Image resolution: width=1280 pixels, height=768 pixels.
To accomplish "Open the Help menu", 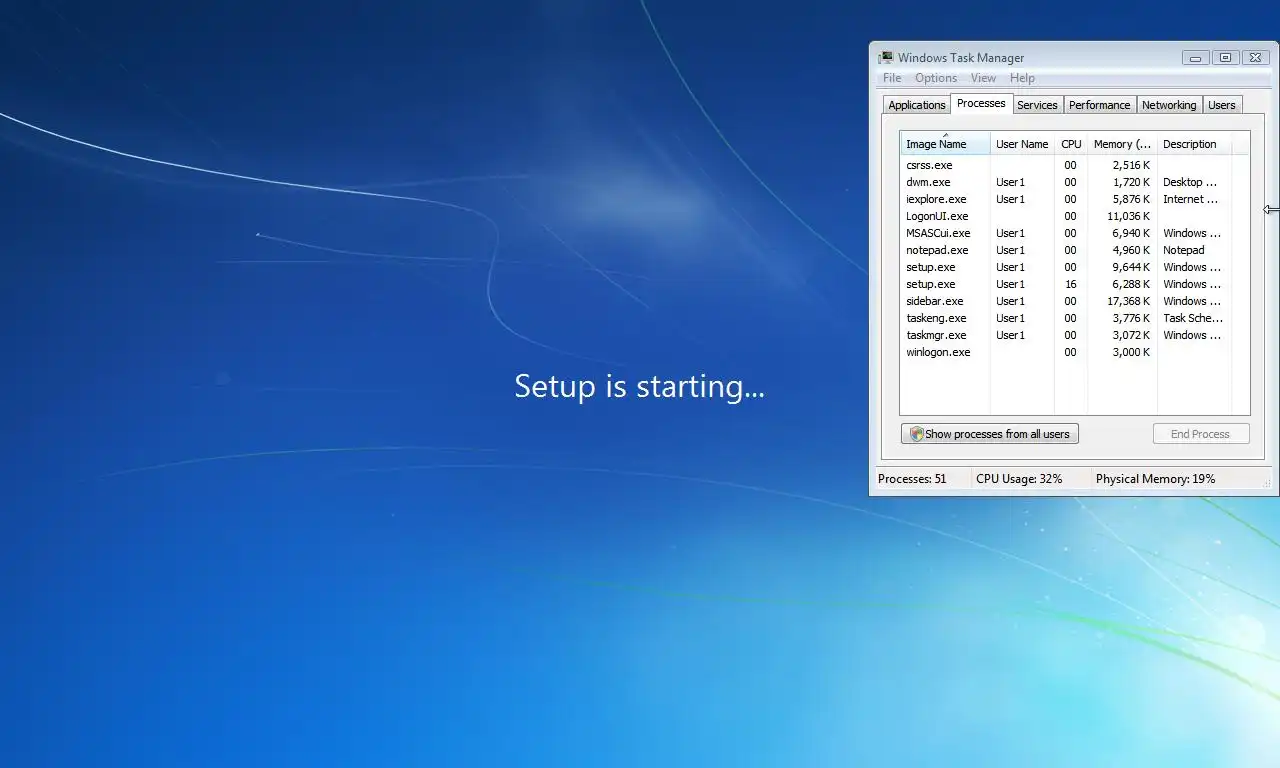I will [1022, 78].
